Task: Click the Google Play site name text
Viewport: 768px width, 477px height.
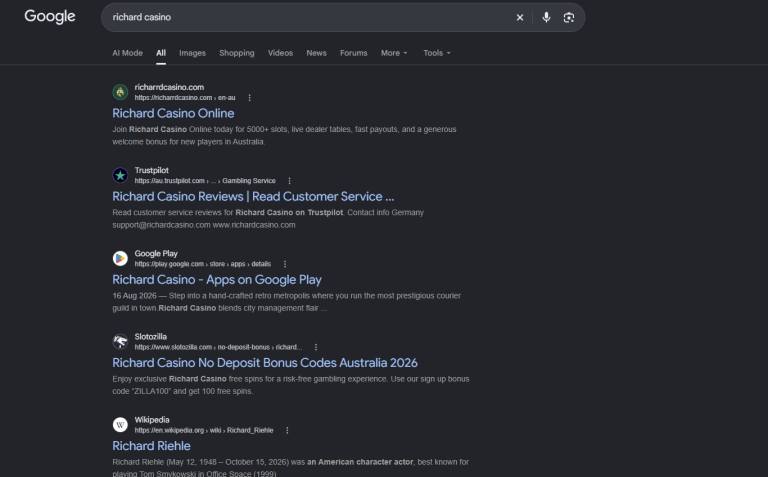Action: click(156, 254)
